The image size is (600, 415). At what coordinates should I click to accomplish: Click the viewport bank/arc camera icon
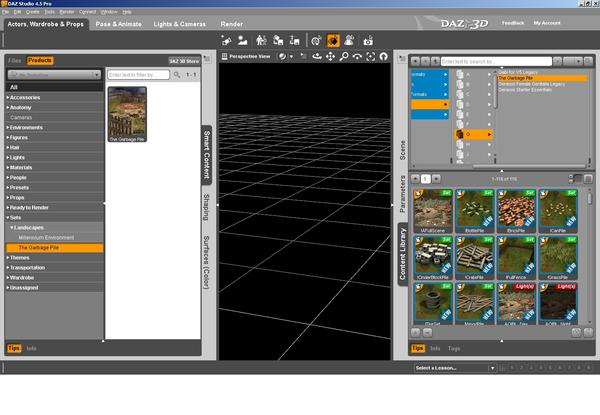coord(357,57)
